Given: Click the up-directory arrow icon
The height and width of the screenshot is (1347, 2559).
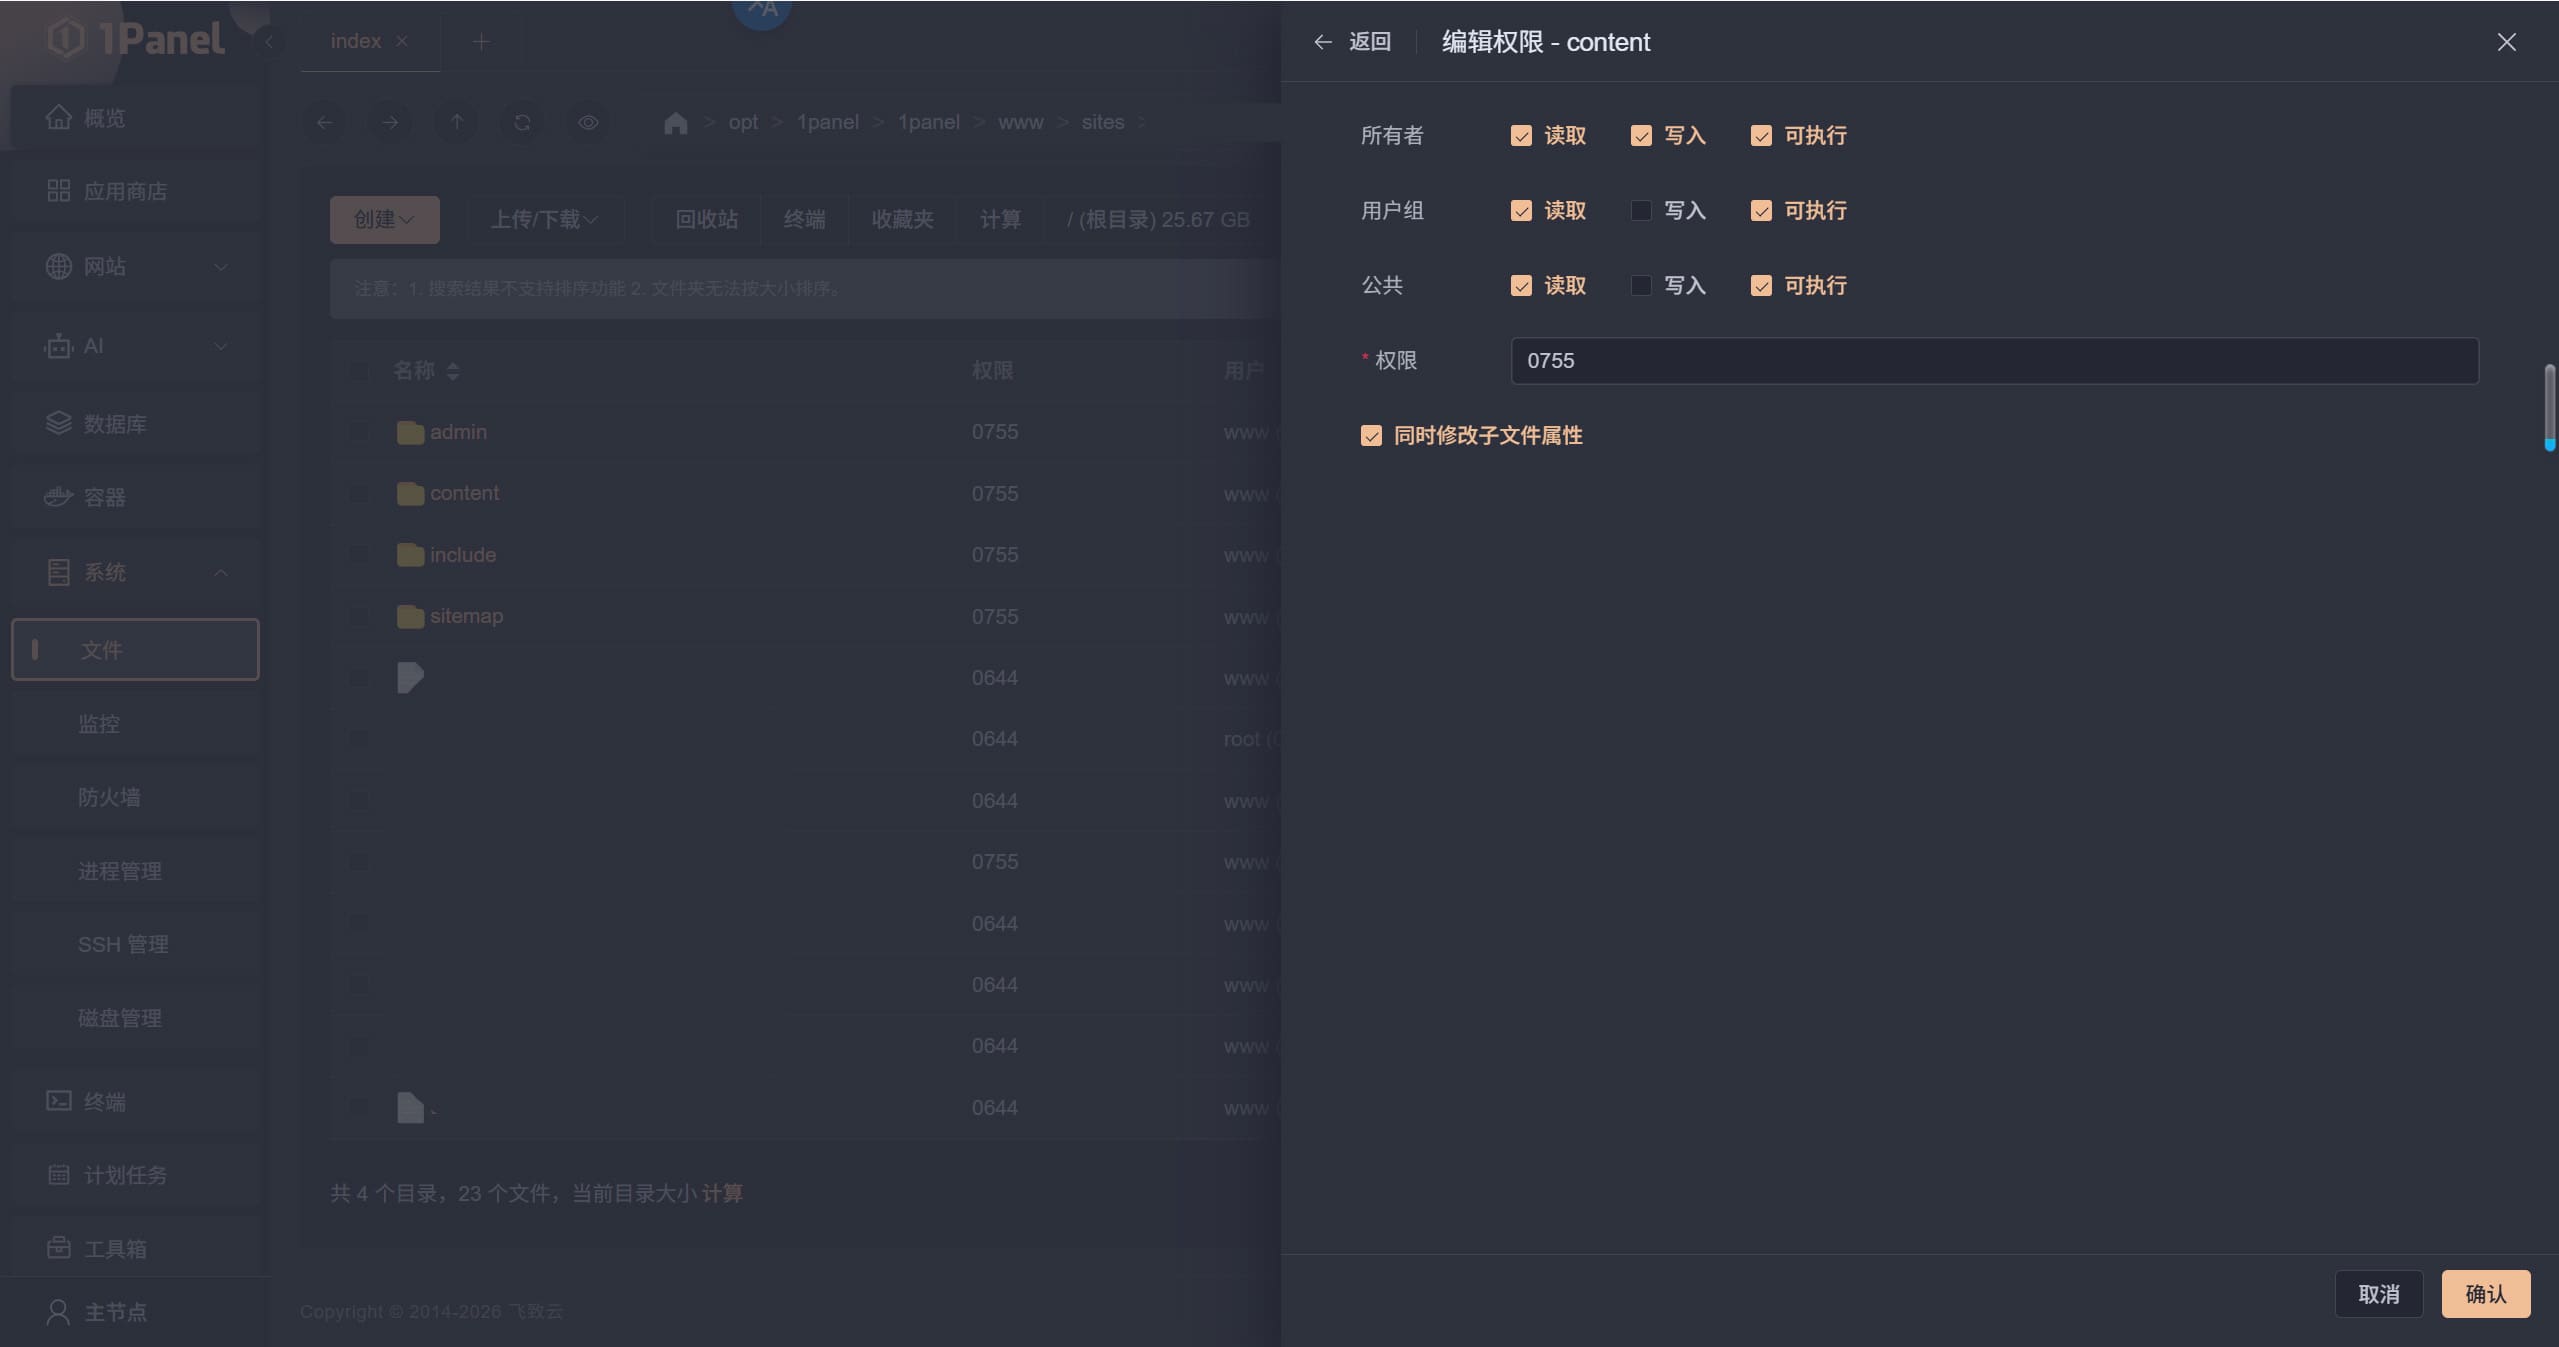Looking at the screenshot, I should coord(456,122).
